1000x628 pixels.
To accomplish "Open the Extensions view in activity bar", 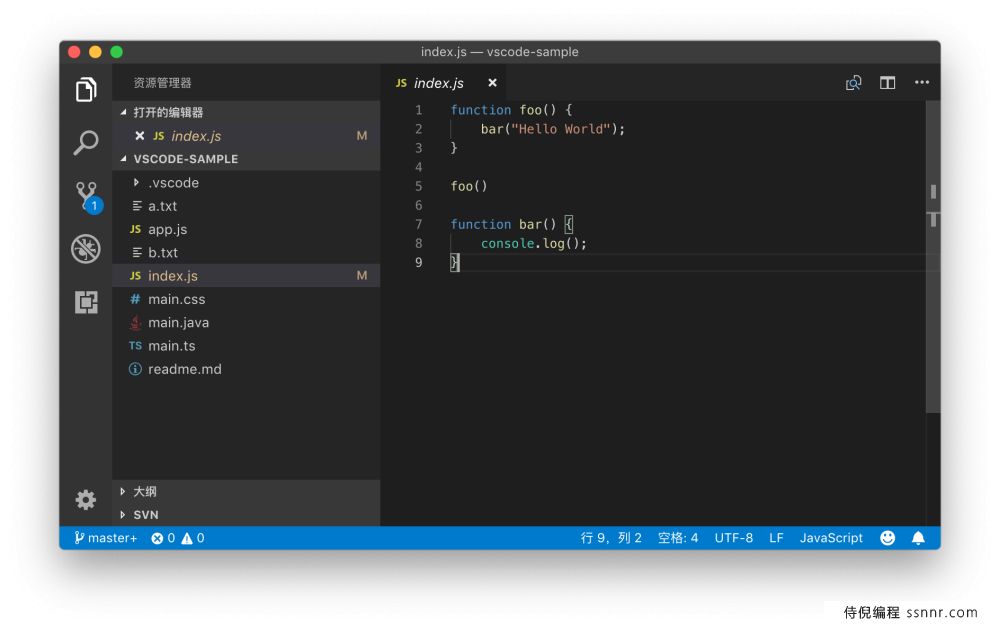I will point(86,302).
